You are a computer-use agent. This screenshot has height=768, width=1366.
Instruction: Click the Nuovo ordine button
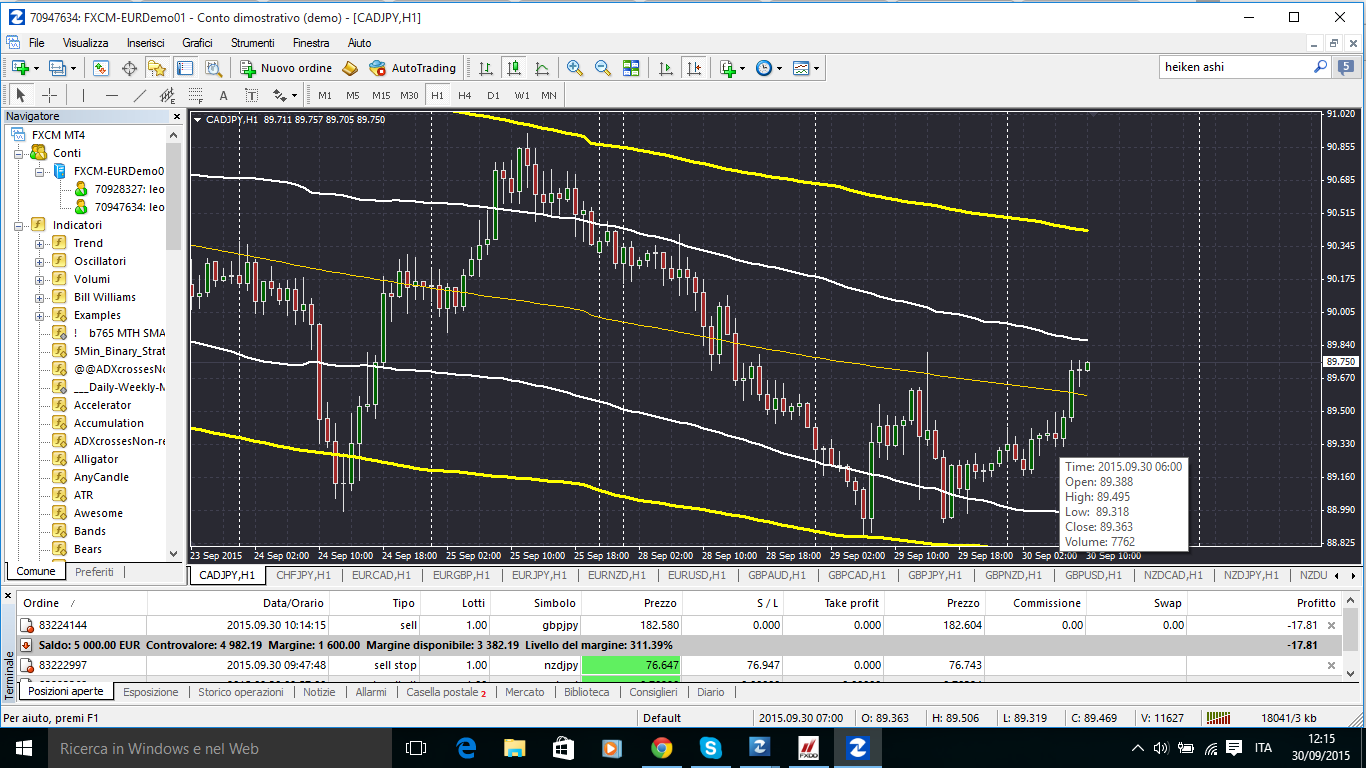tap(286, 68)
